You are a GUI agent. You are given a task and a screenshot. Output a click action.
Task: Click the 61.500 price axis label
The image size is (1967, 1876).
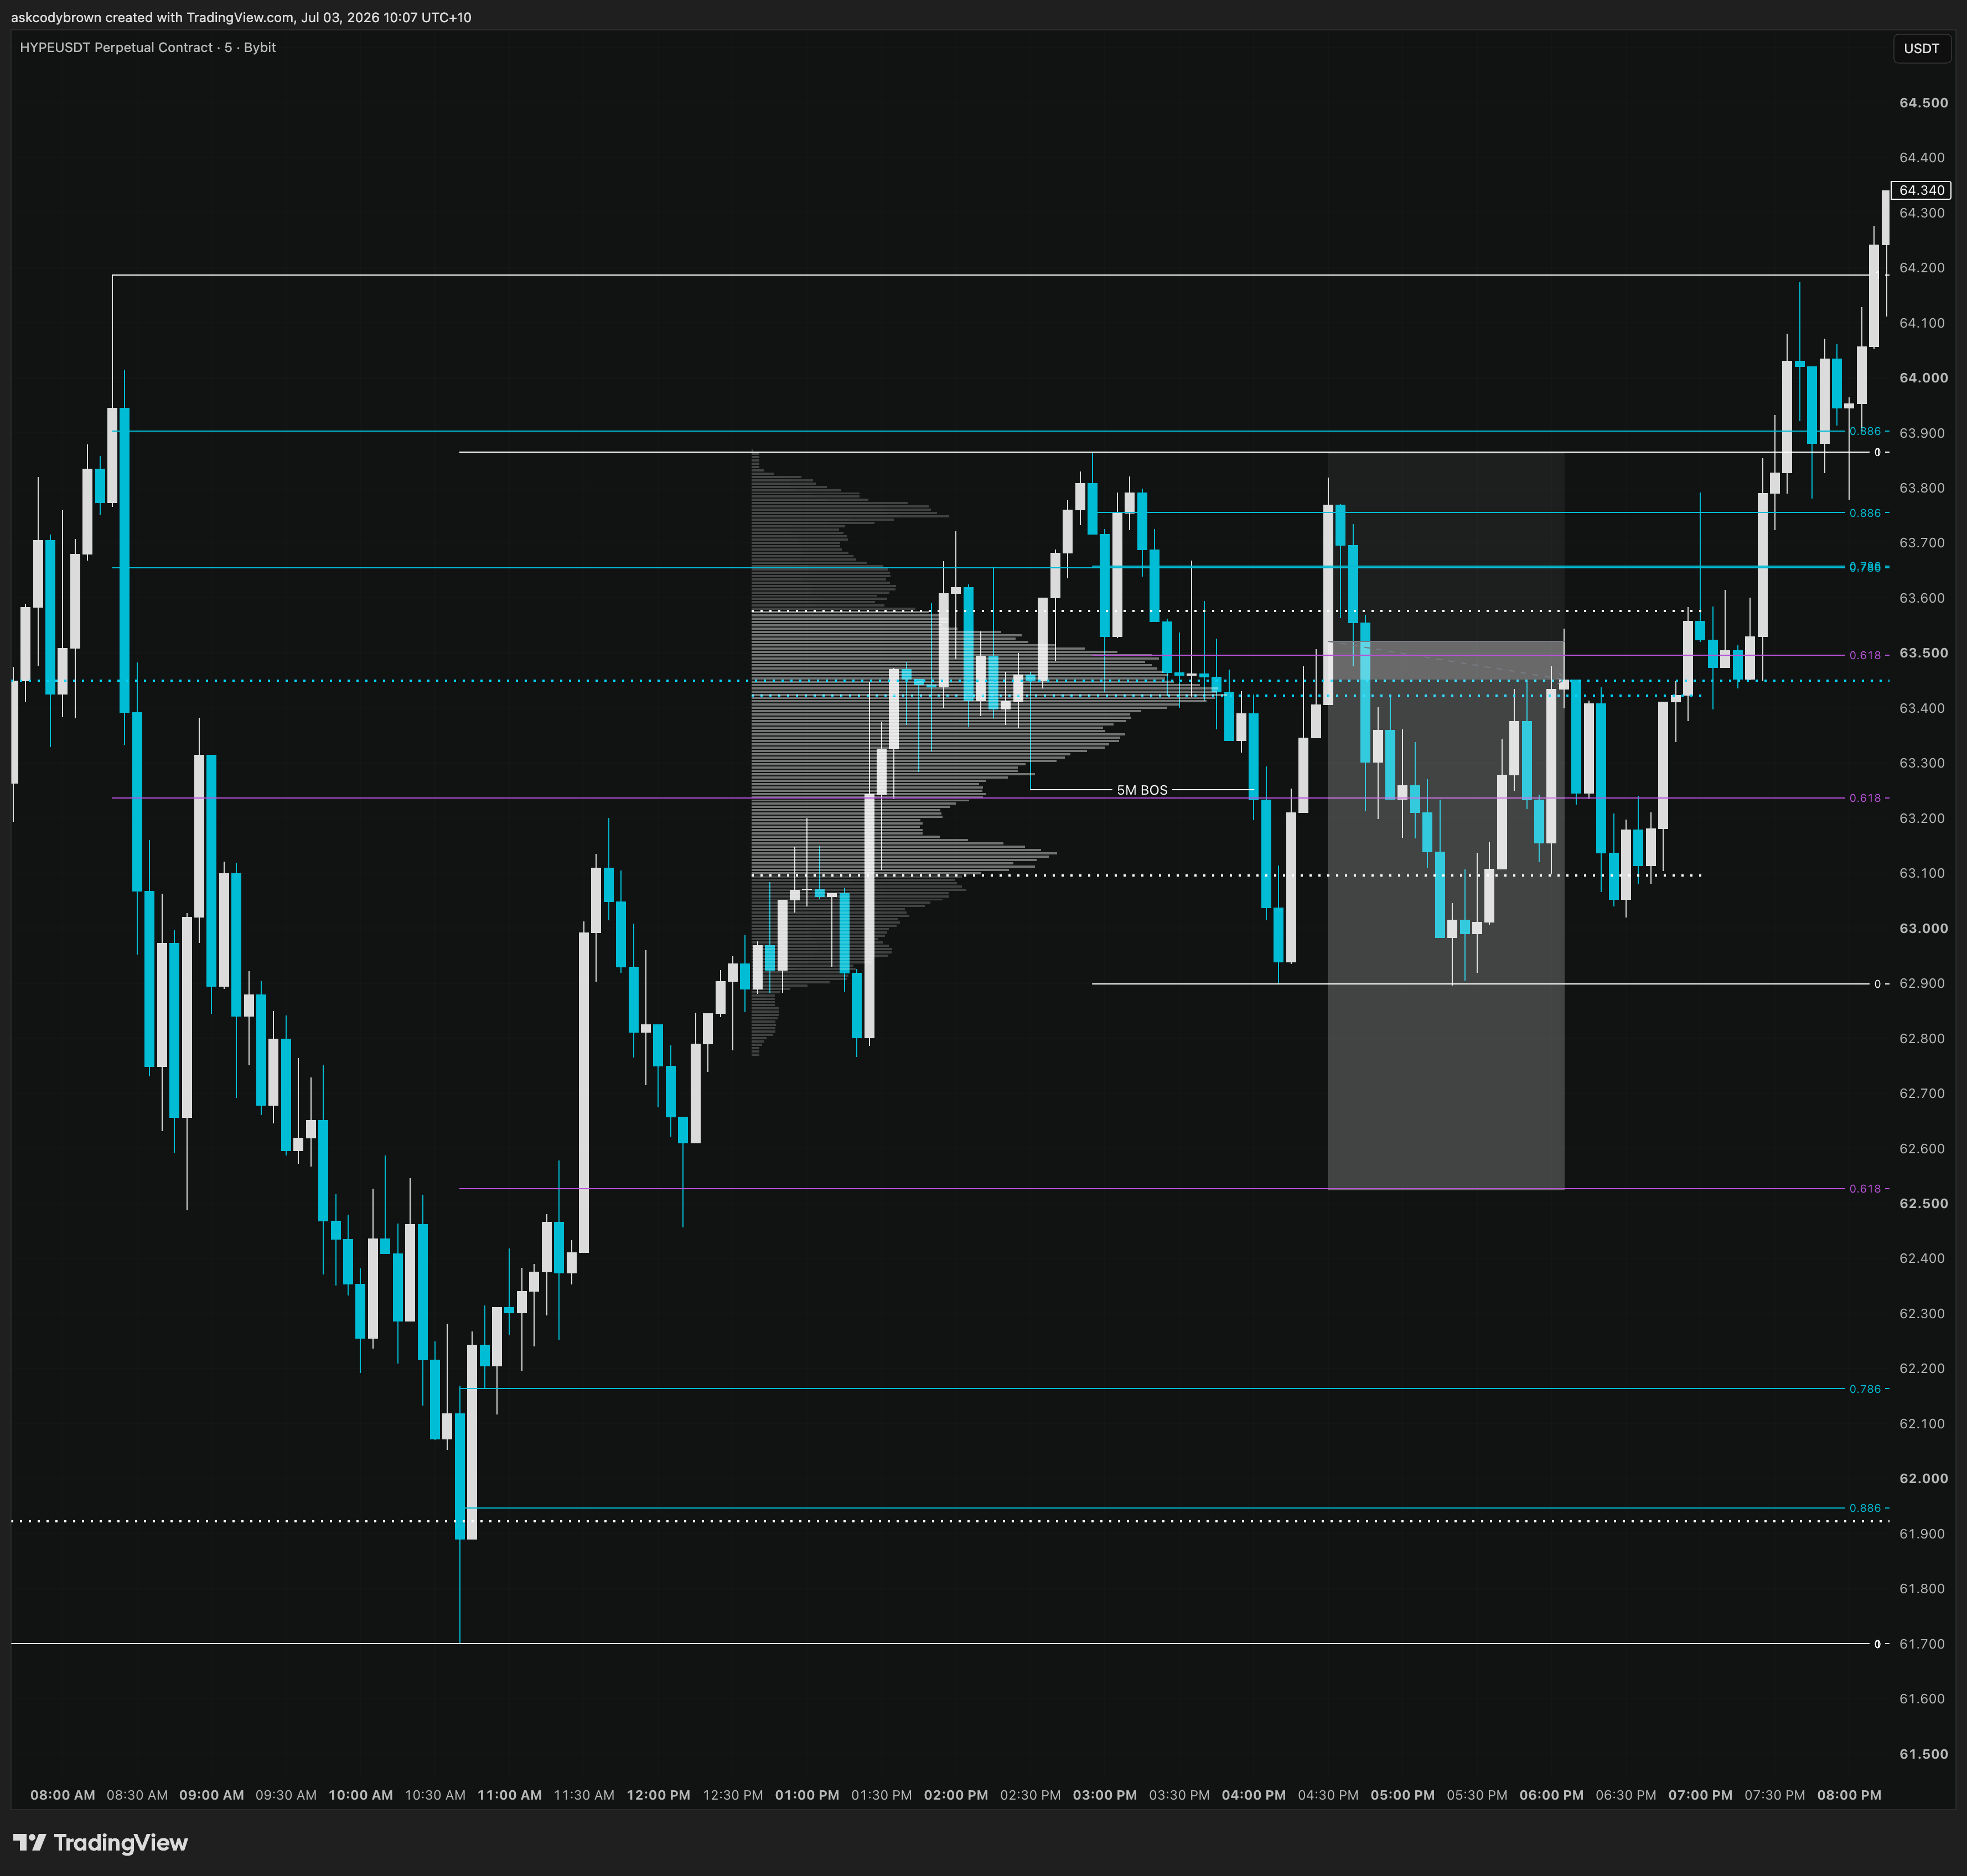pos(1923,1753)
